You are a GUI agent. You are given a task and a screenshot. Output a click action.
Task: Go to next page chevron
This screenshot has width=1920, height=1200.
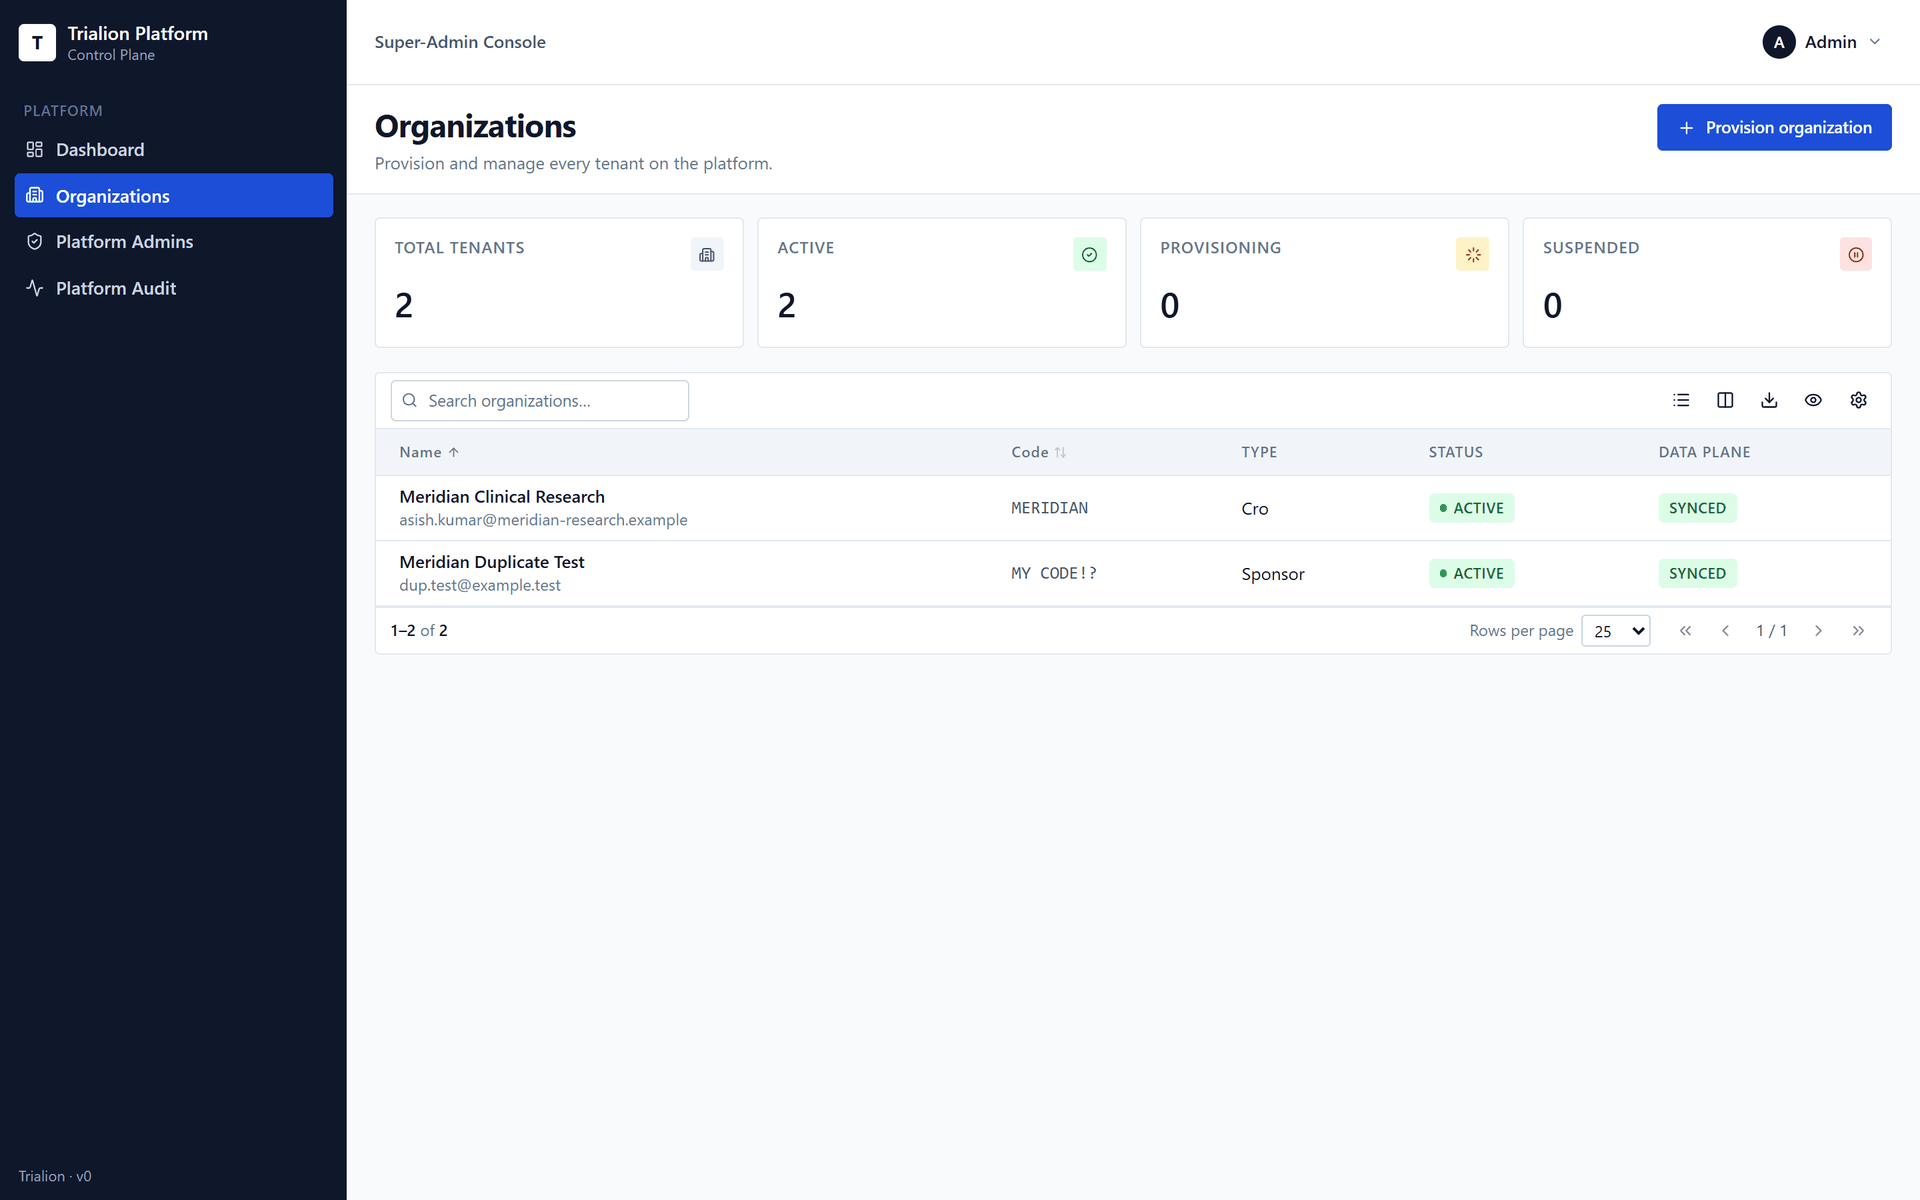point(1818,631)
